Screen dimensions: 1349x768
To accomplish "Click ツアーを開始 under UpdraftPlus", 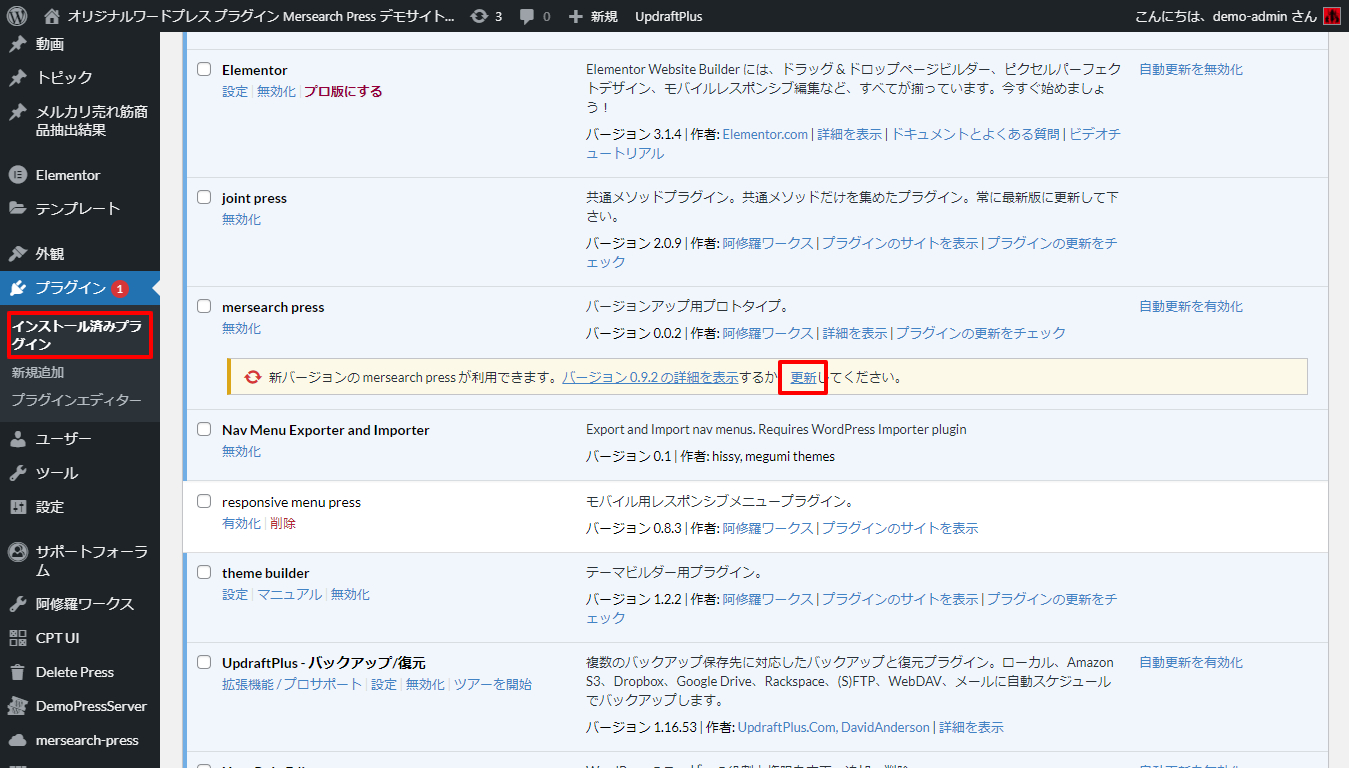I will [x=493, y=684].
